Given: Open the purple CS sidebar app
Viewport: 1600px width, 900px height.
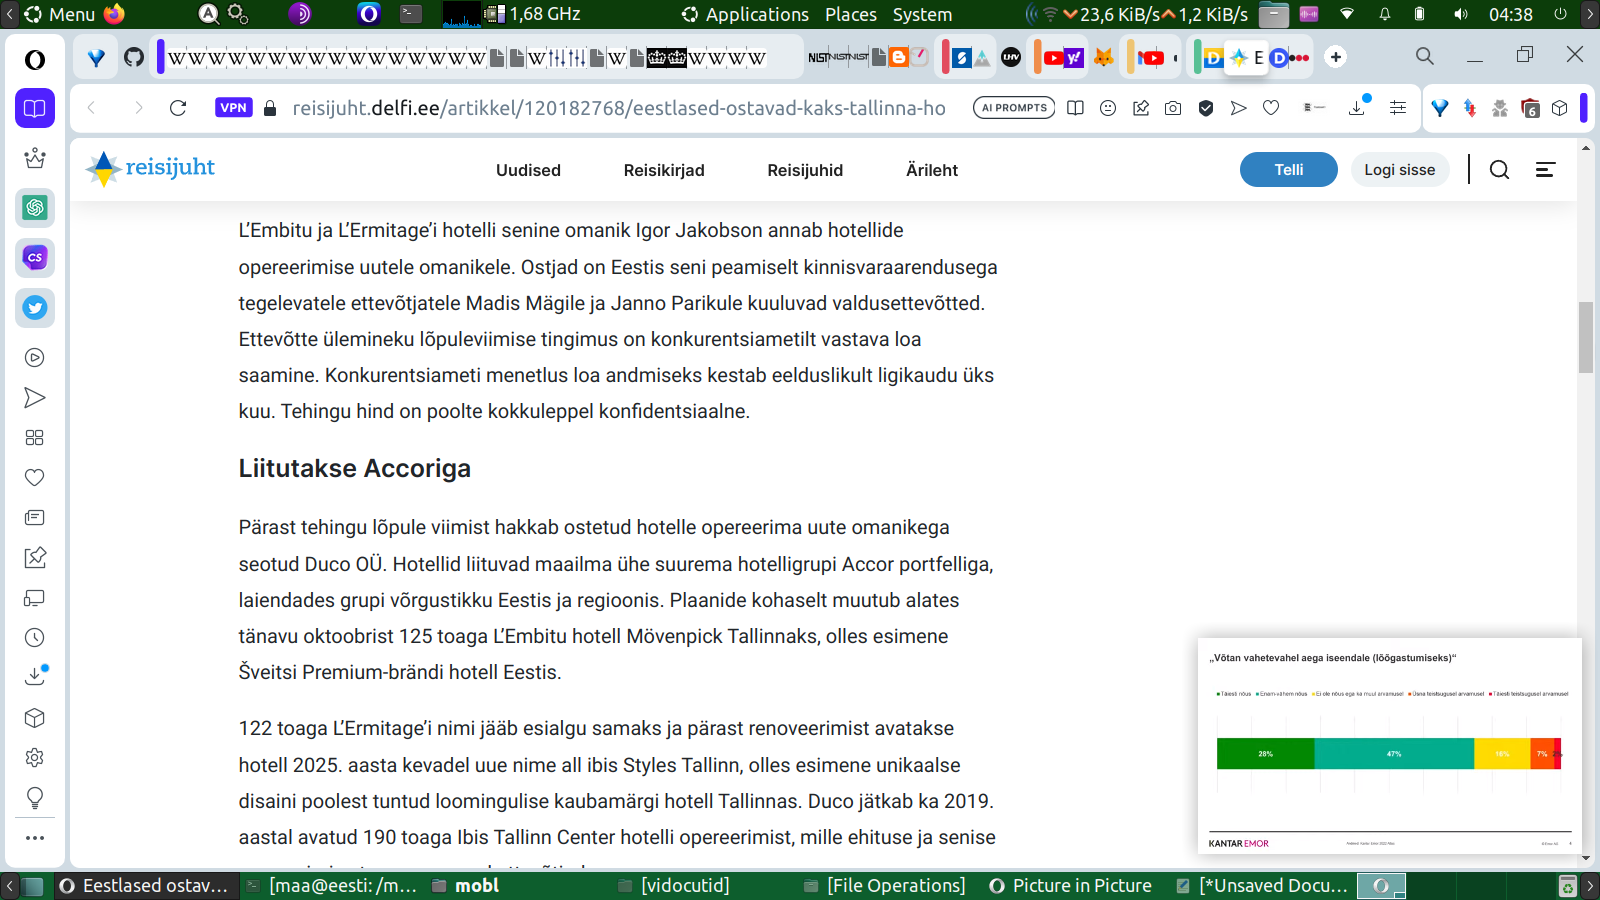Looking at the screenshot, I should point(35,258).
